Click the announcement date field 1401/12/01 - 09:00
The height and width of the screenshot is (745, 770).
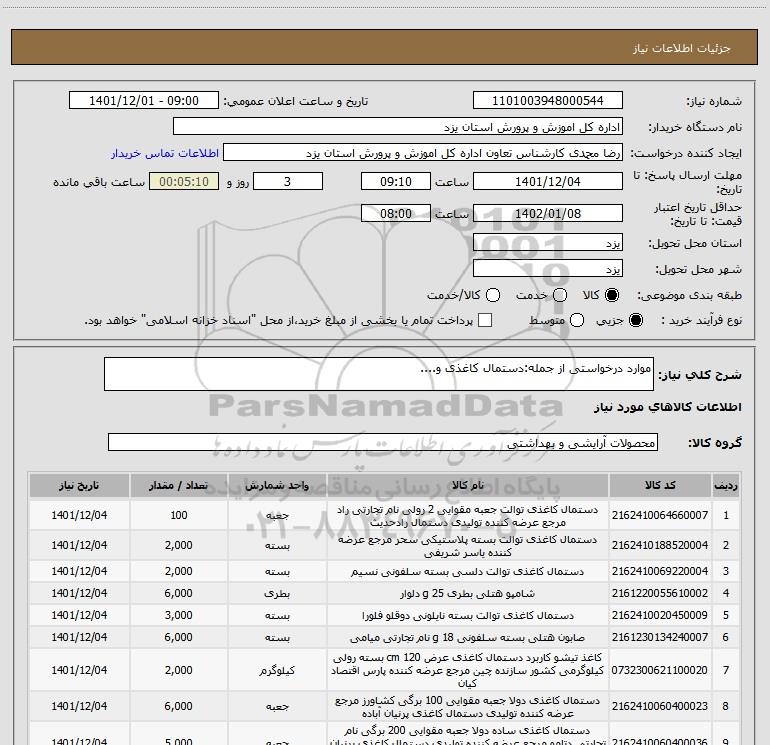[144, 100]
